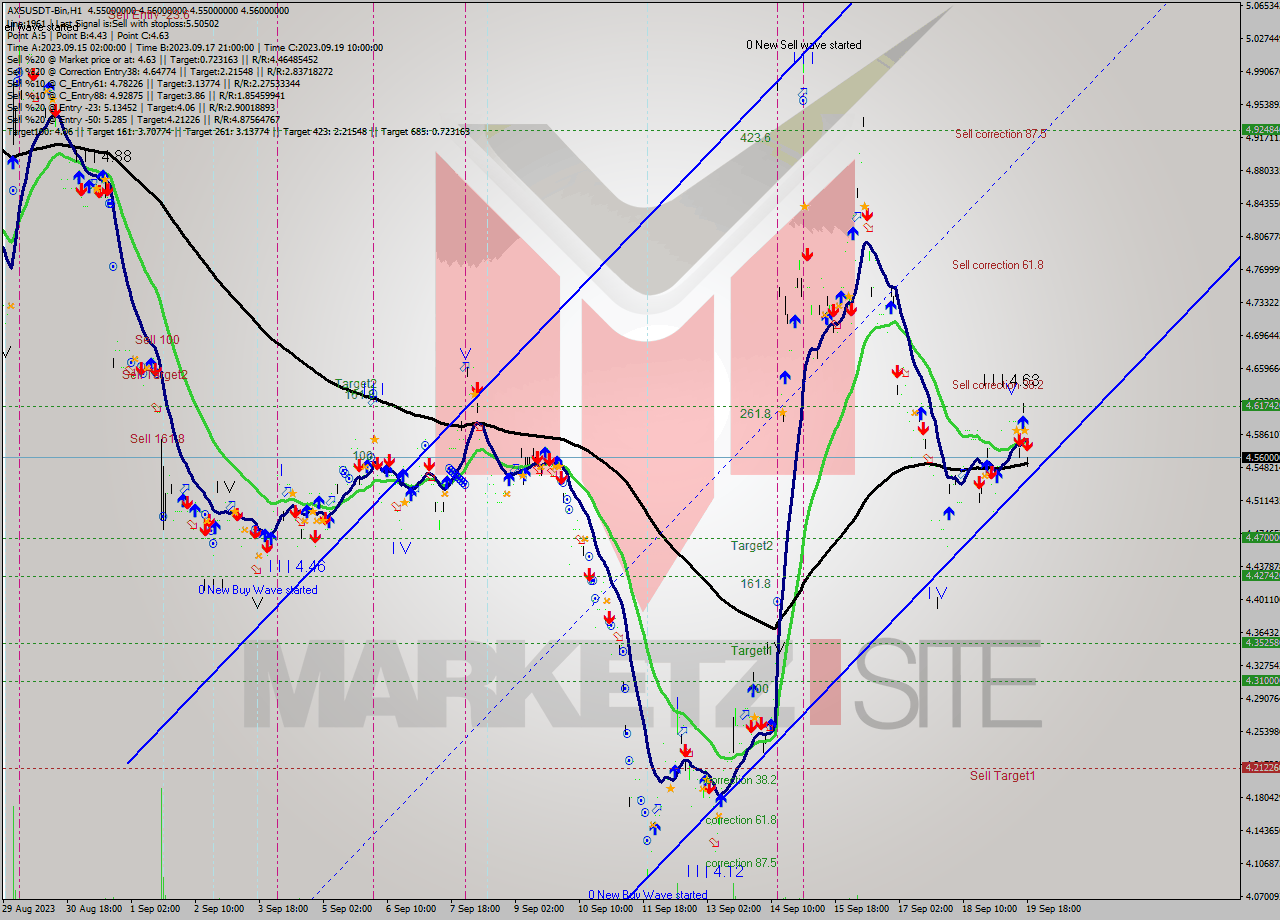Click the 4.69644 price axis value

1262,336
